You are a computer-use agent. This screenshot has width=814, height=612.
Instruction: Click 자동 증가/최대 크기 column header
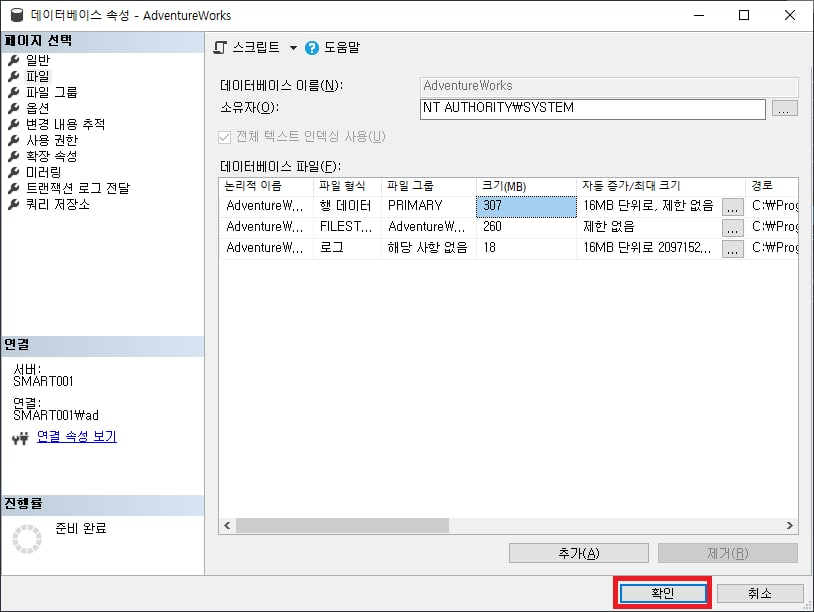coord(661,186)
